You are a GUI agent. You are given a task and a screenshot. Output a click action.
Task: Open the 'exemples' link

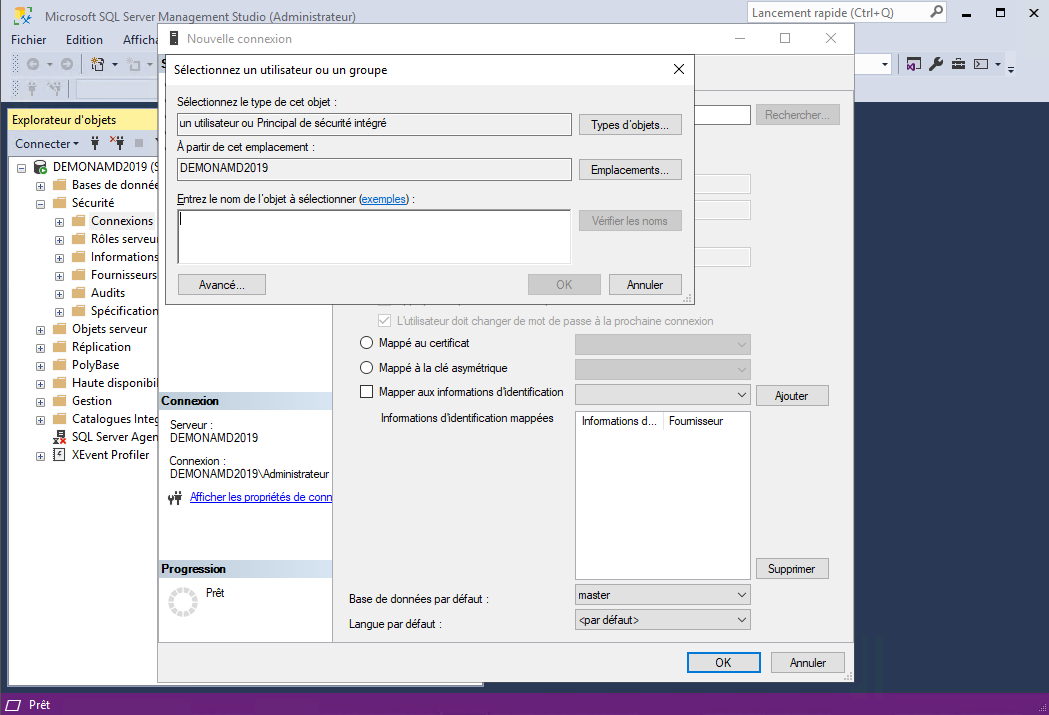[x=384, y=199]
